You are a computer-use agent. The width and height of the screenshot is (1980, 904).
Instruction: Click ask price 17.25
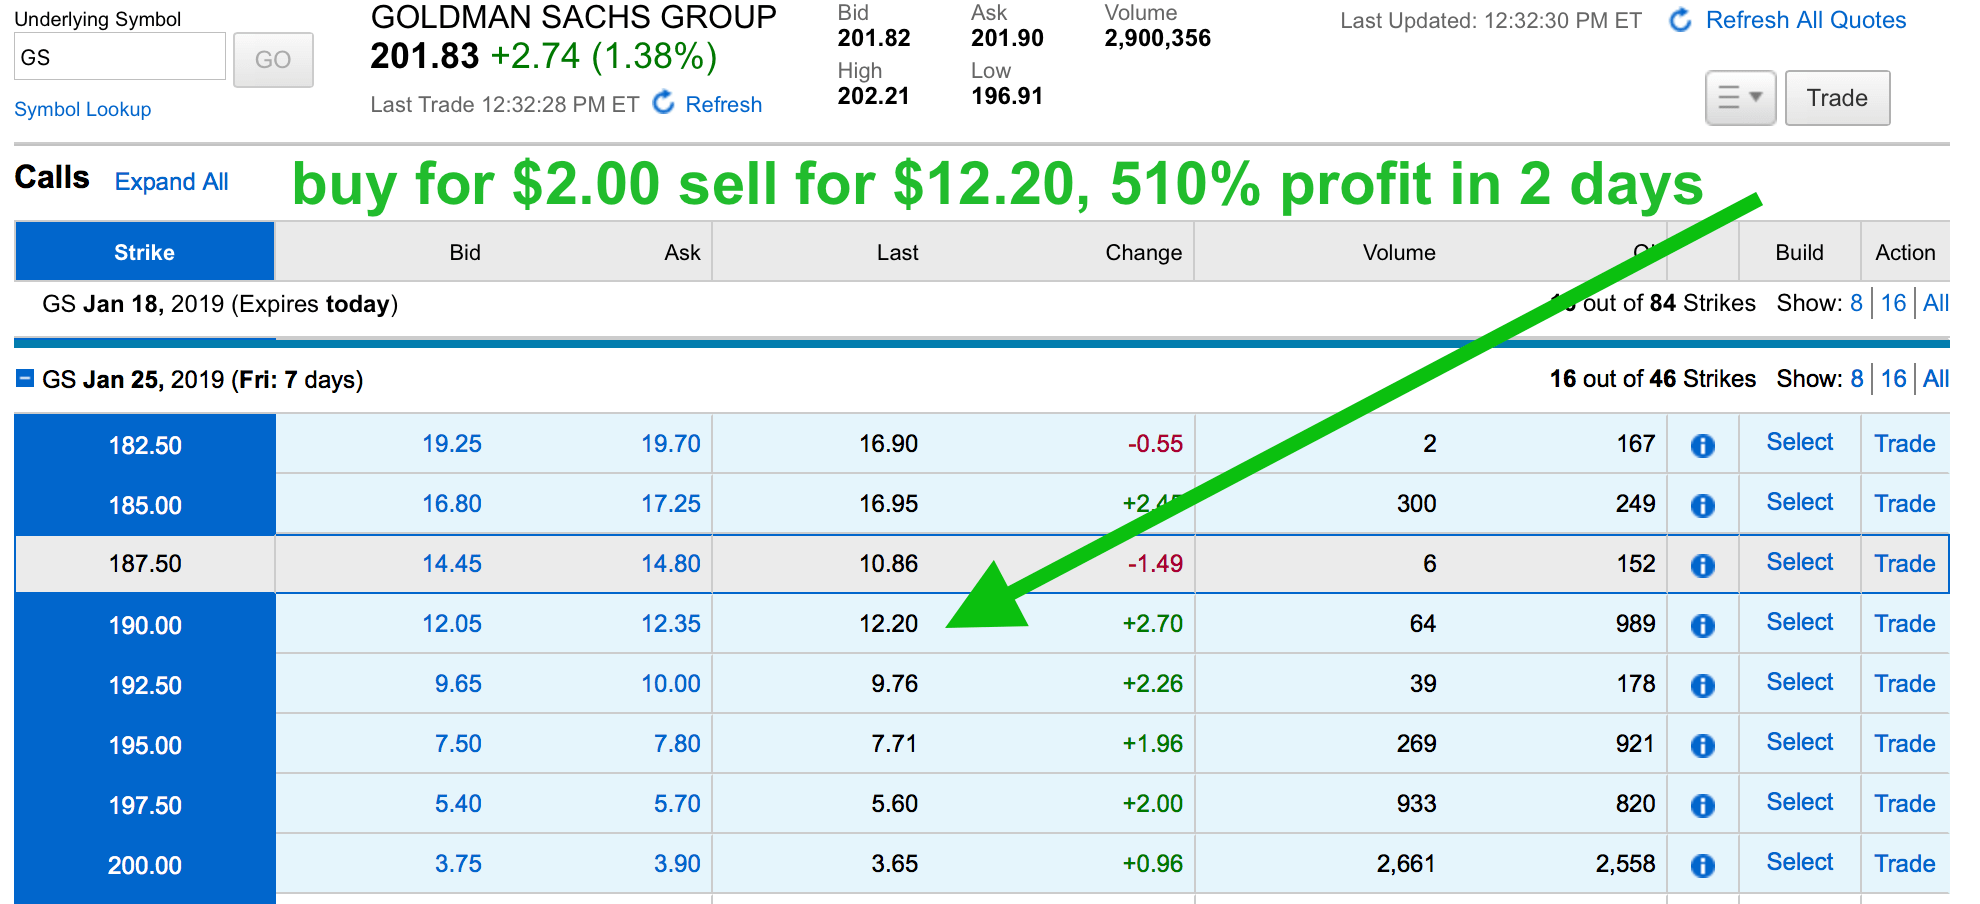671,504
